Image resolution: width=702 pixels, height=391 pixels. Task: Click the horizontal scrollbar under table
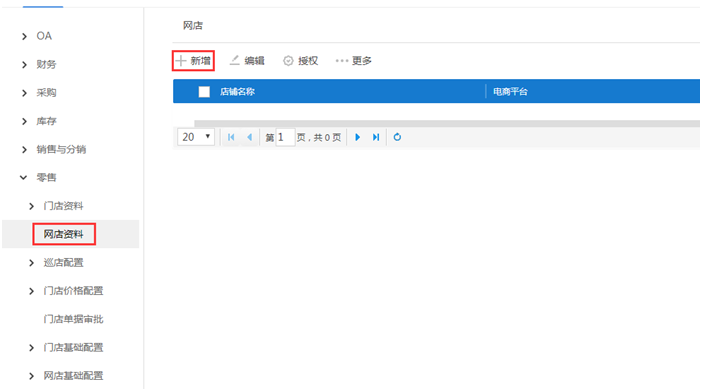point(447,123)
